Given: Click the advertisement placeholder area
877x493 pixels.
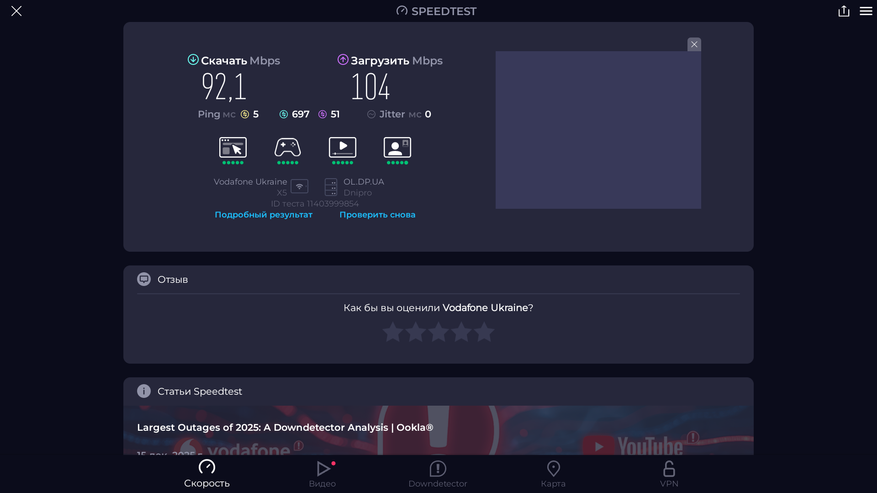Looking at the screenshot, I should coord(598,130).
